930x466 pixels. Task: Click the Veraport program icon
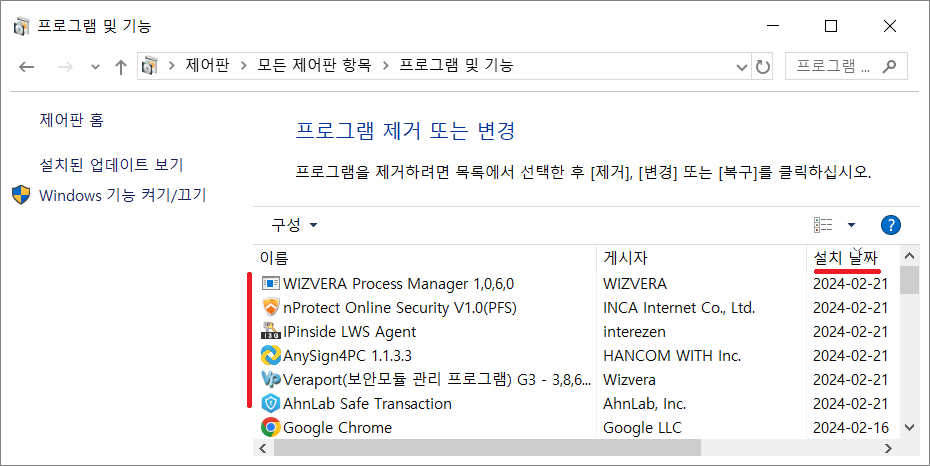(270, 379)
